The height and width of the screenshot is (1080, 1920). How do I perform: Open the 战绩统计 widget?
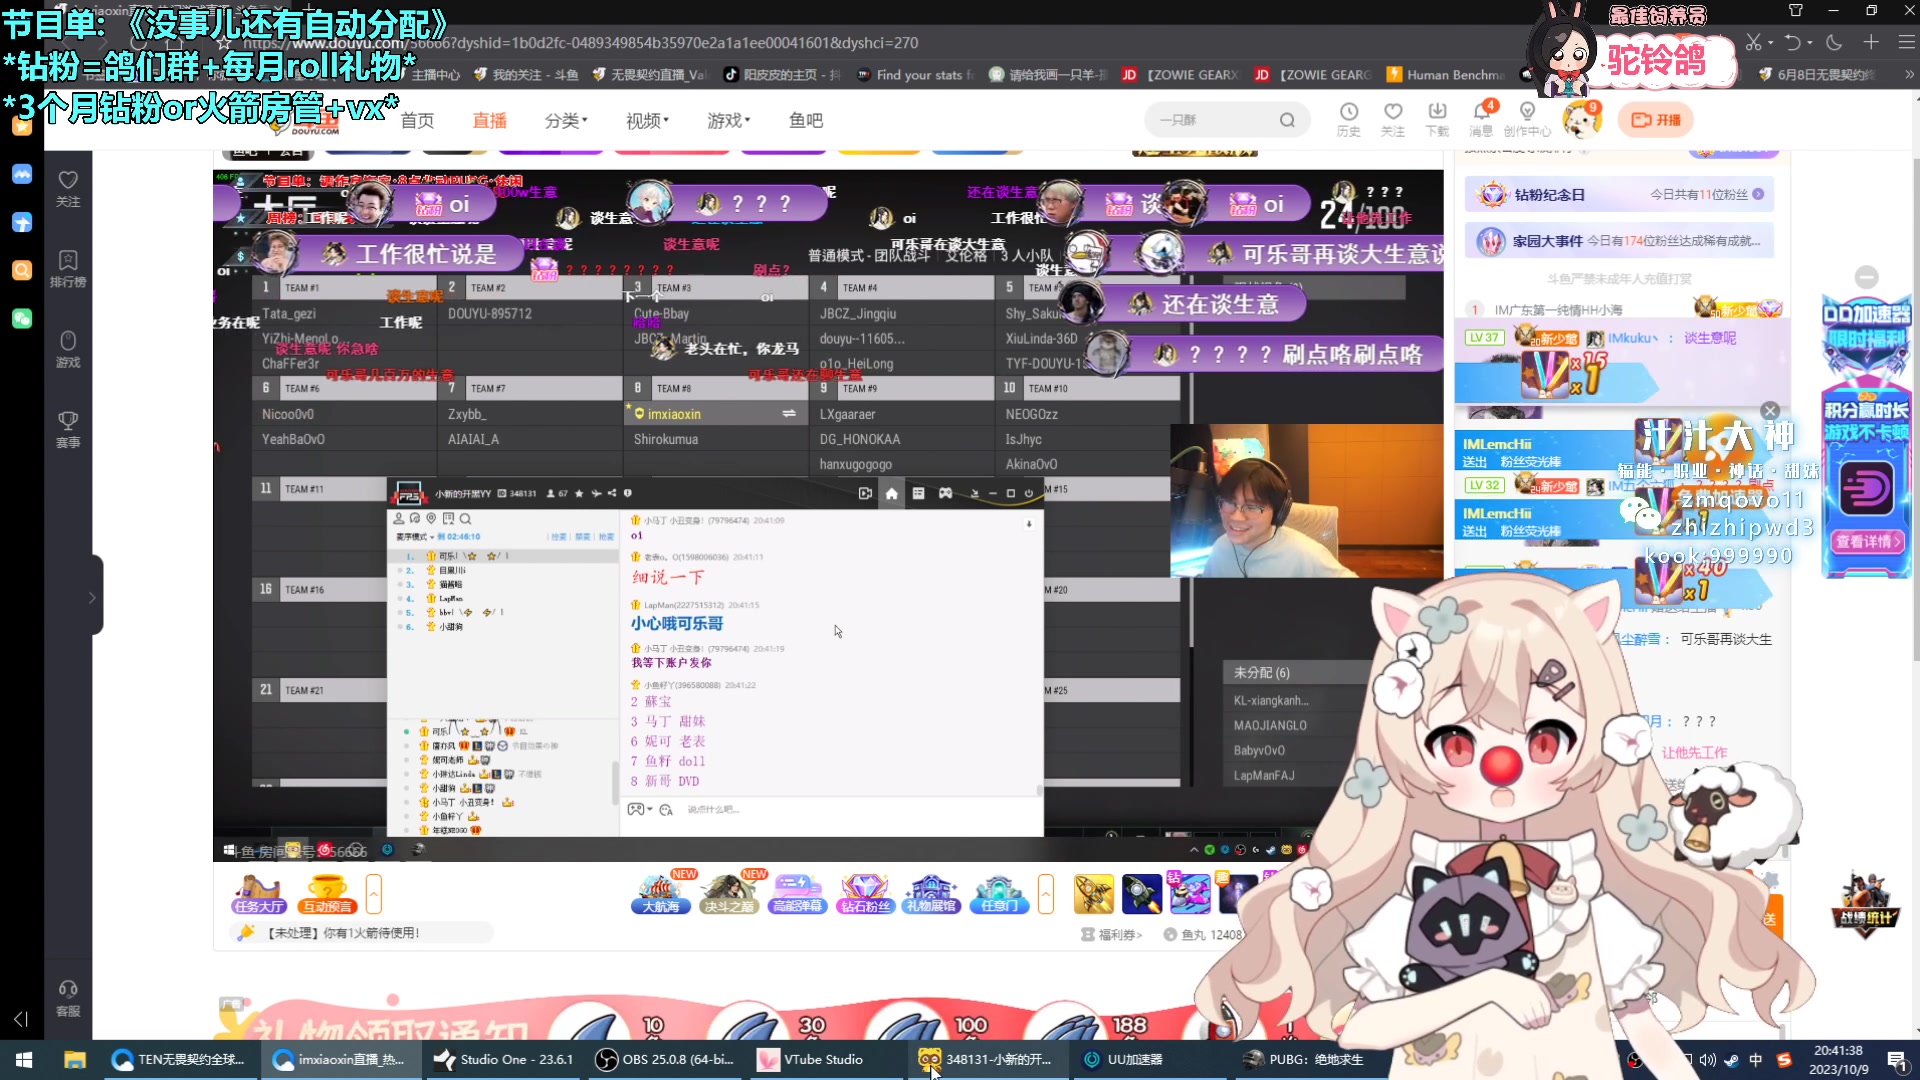pos(1866,905)
